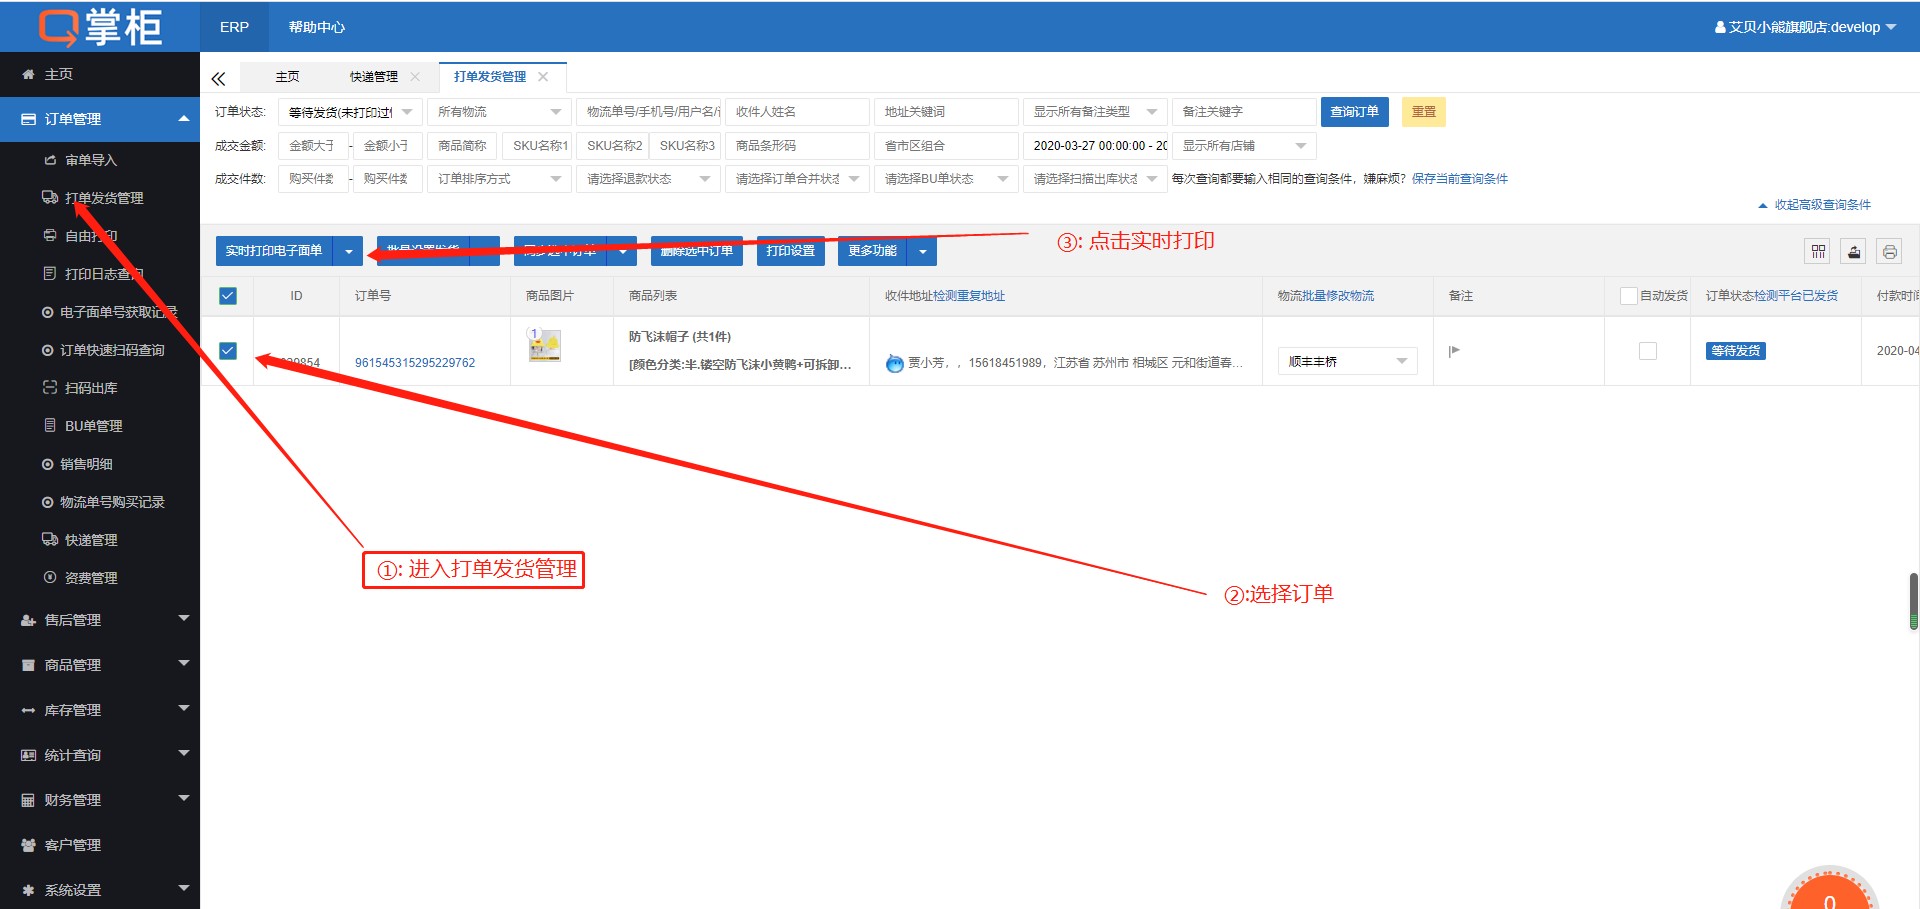Open order number 961545315295229762 link
Viewport: 1920px width, 909px height.
415,363
